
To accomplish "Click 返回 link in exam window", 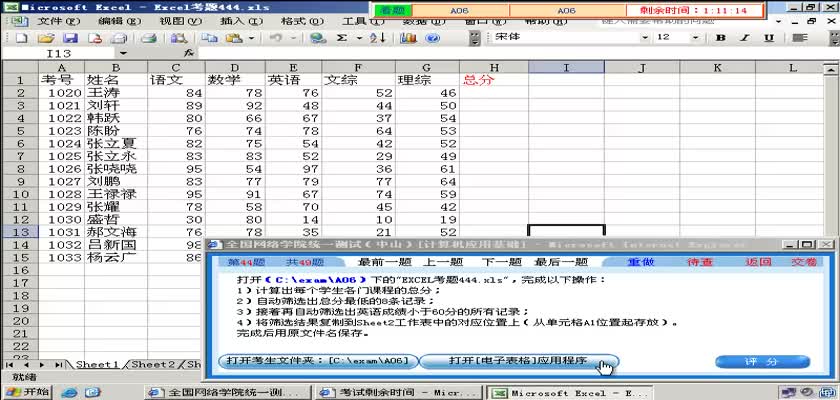I will click(758, 262).
